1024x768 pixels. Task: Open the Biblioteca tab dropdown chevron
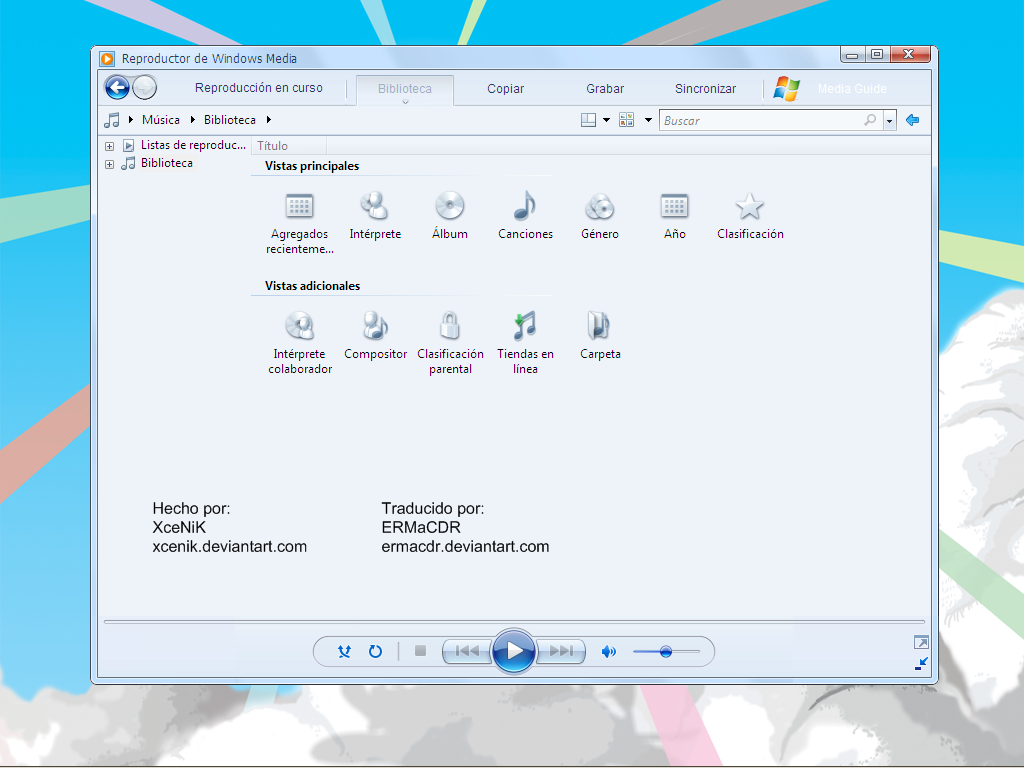coord(405,102)
